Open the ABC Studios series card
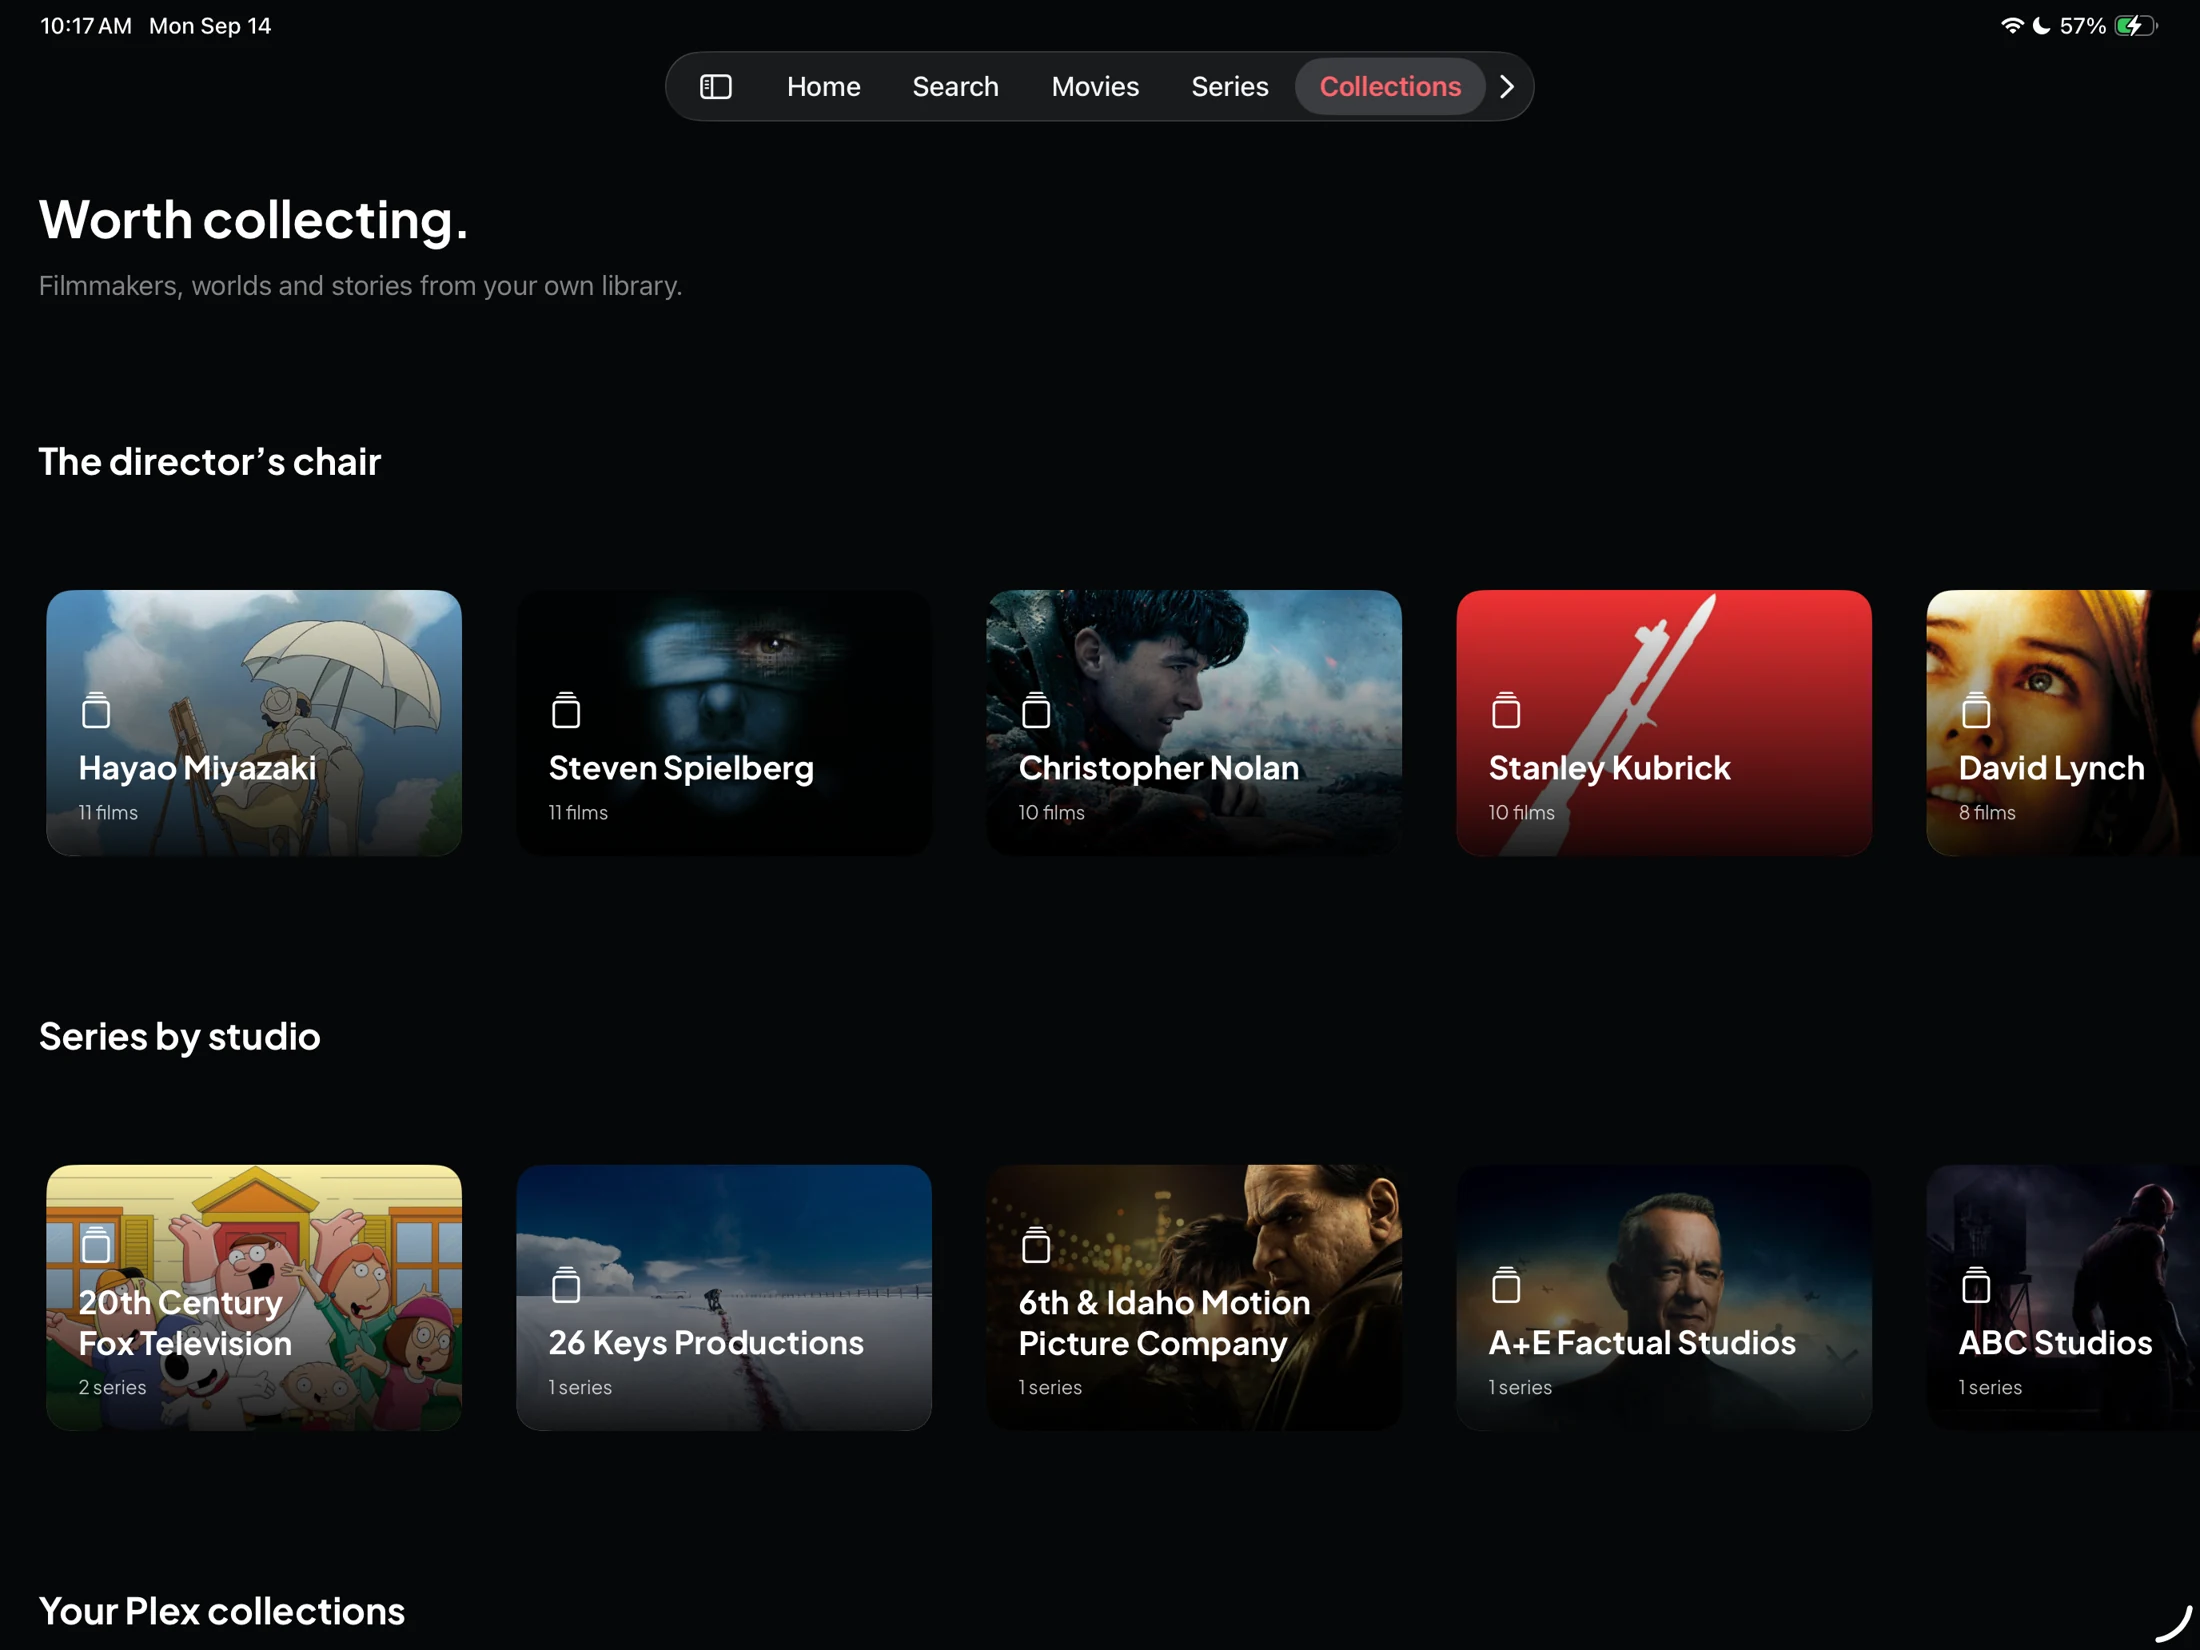Image resolution: width=2200 pixels, height=1650 pixels. coord(2063,1297)
